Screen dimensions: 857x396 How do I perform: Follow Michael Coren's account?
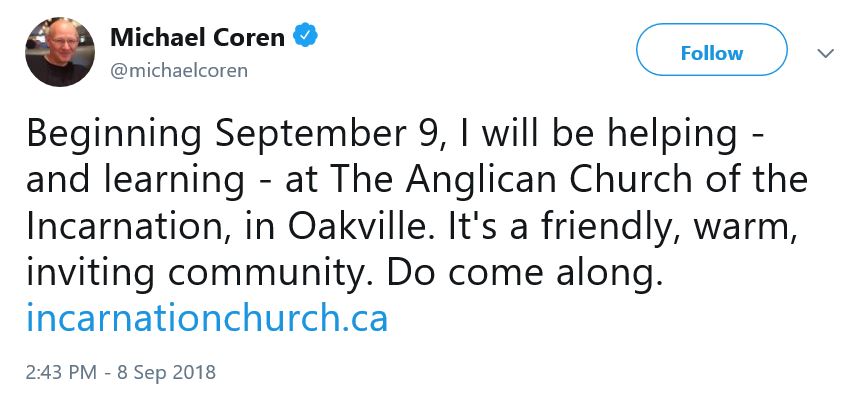coord(712,53)
